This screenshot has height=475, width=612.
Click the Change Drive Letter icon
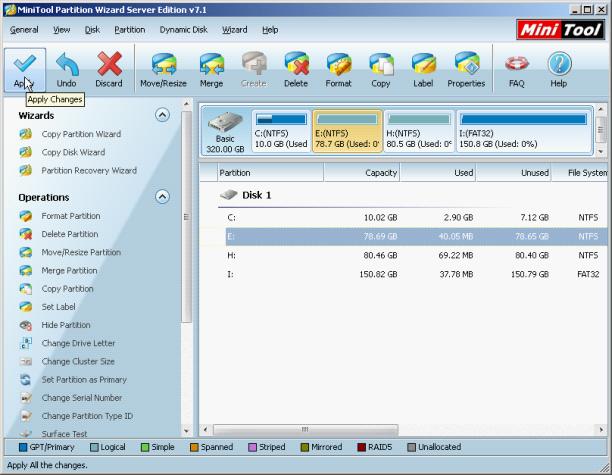[x=26, y=343]
